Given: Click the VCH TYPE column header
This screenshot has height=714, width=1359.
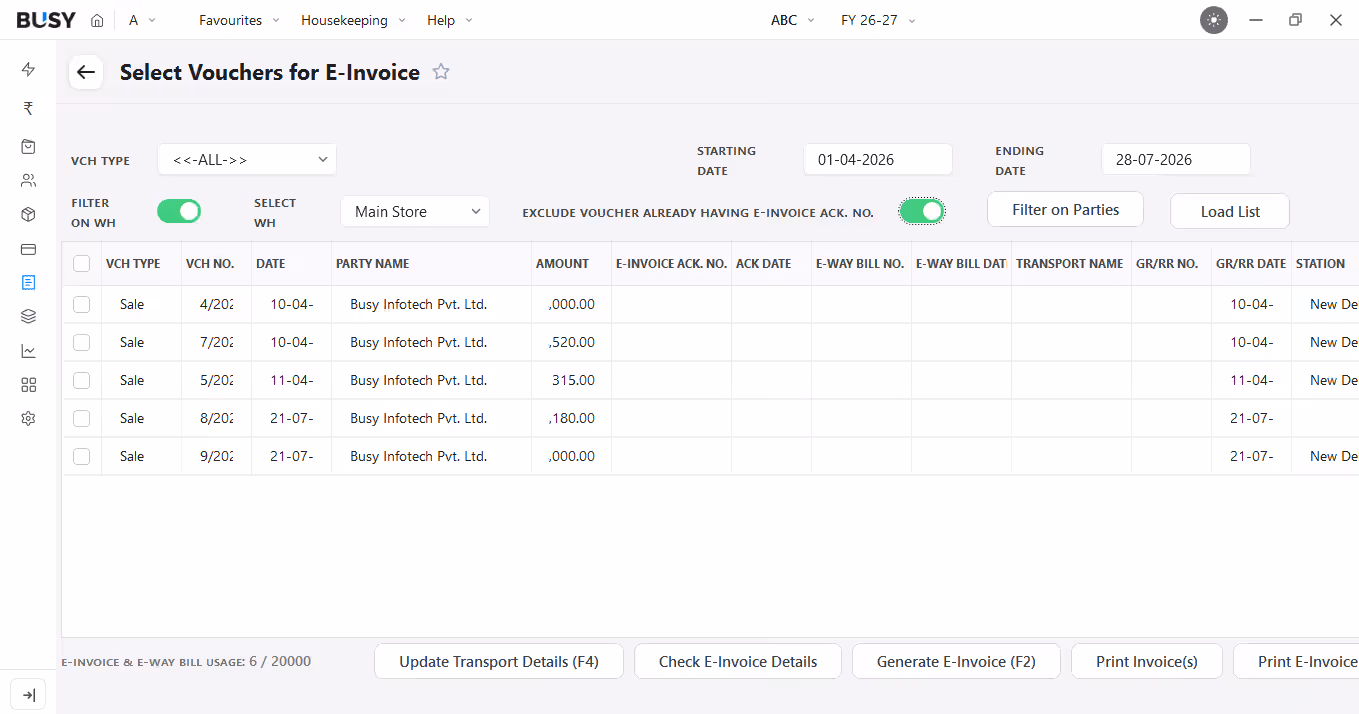Looking at the screenshot, I should click(x=141, y=264).
